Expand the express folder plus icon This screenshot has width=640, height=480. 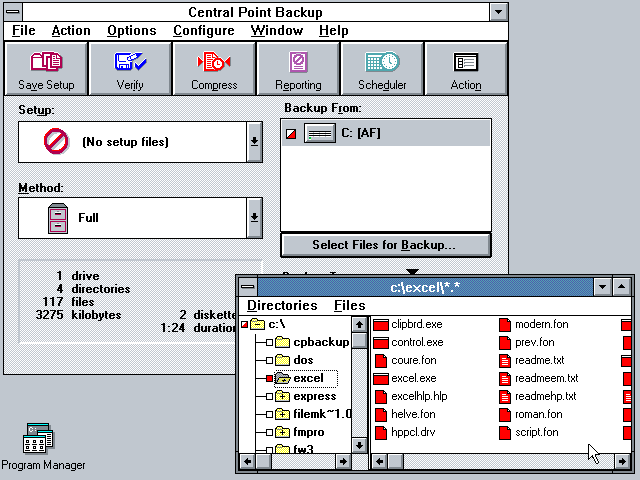(282, 396)
